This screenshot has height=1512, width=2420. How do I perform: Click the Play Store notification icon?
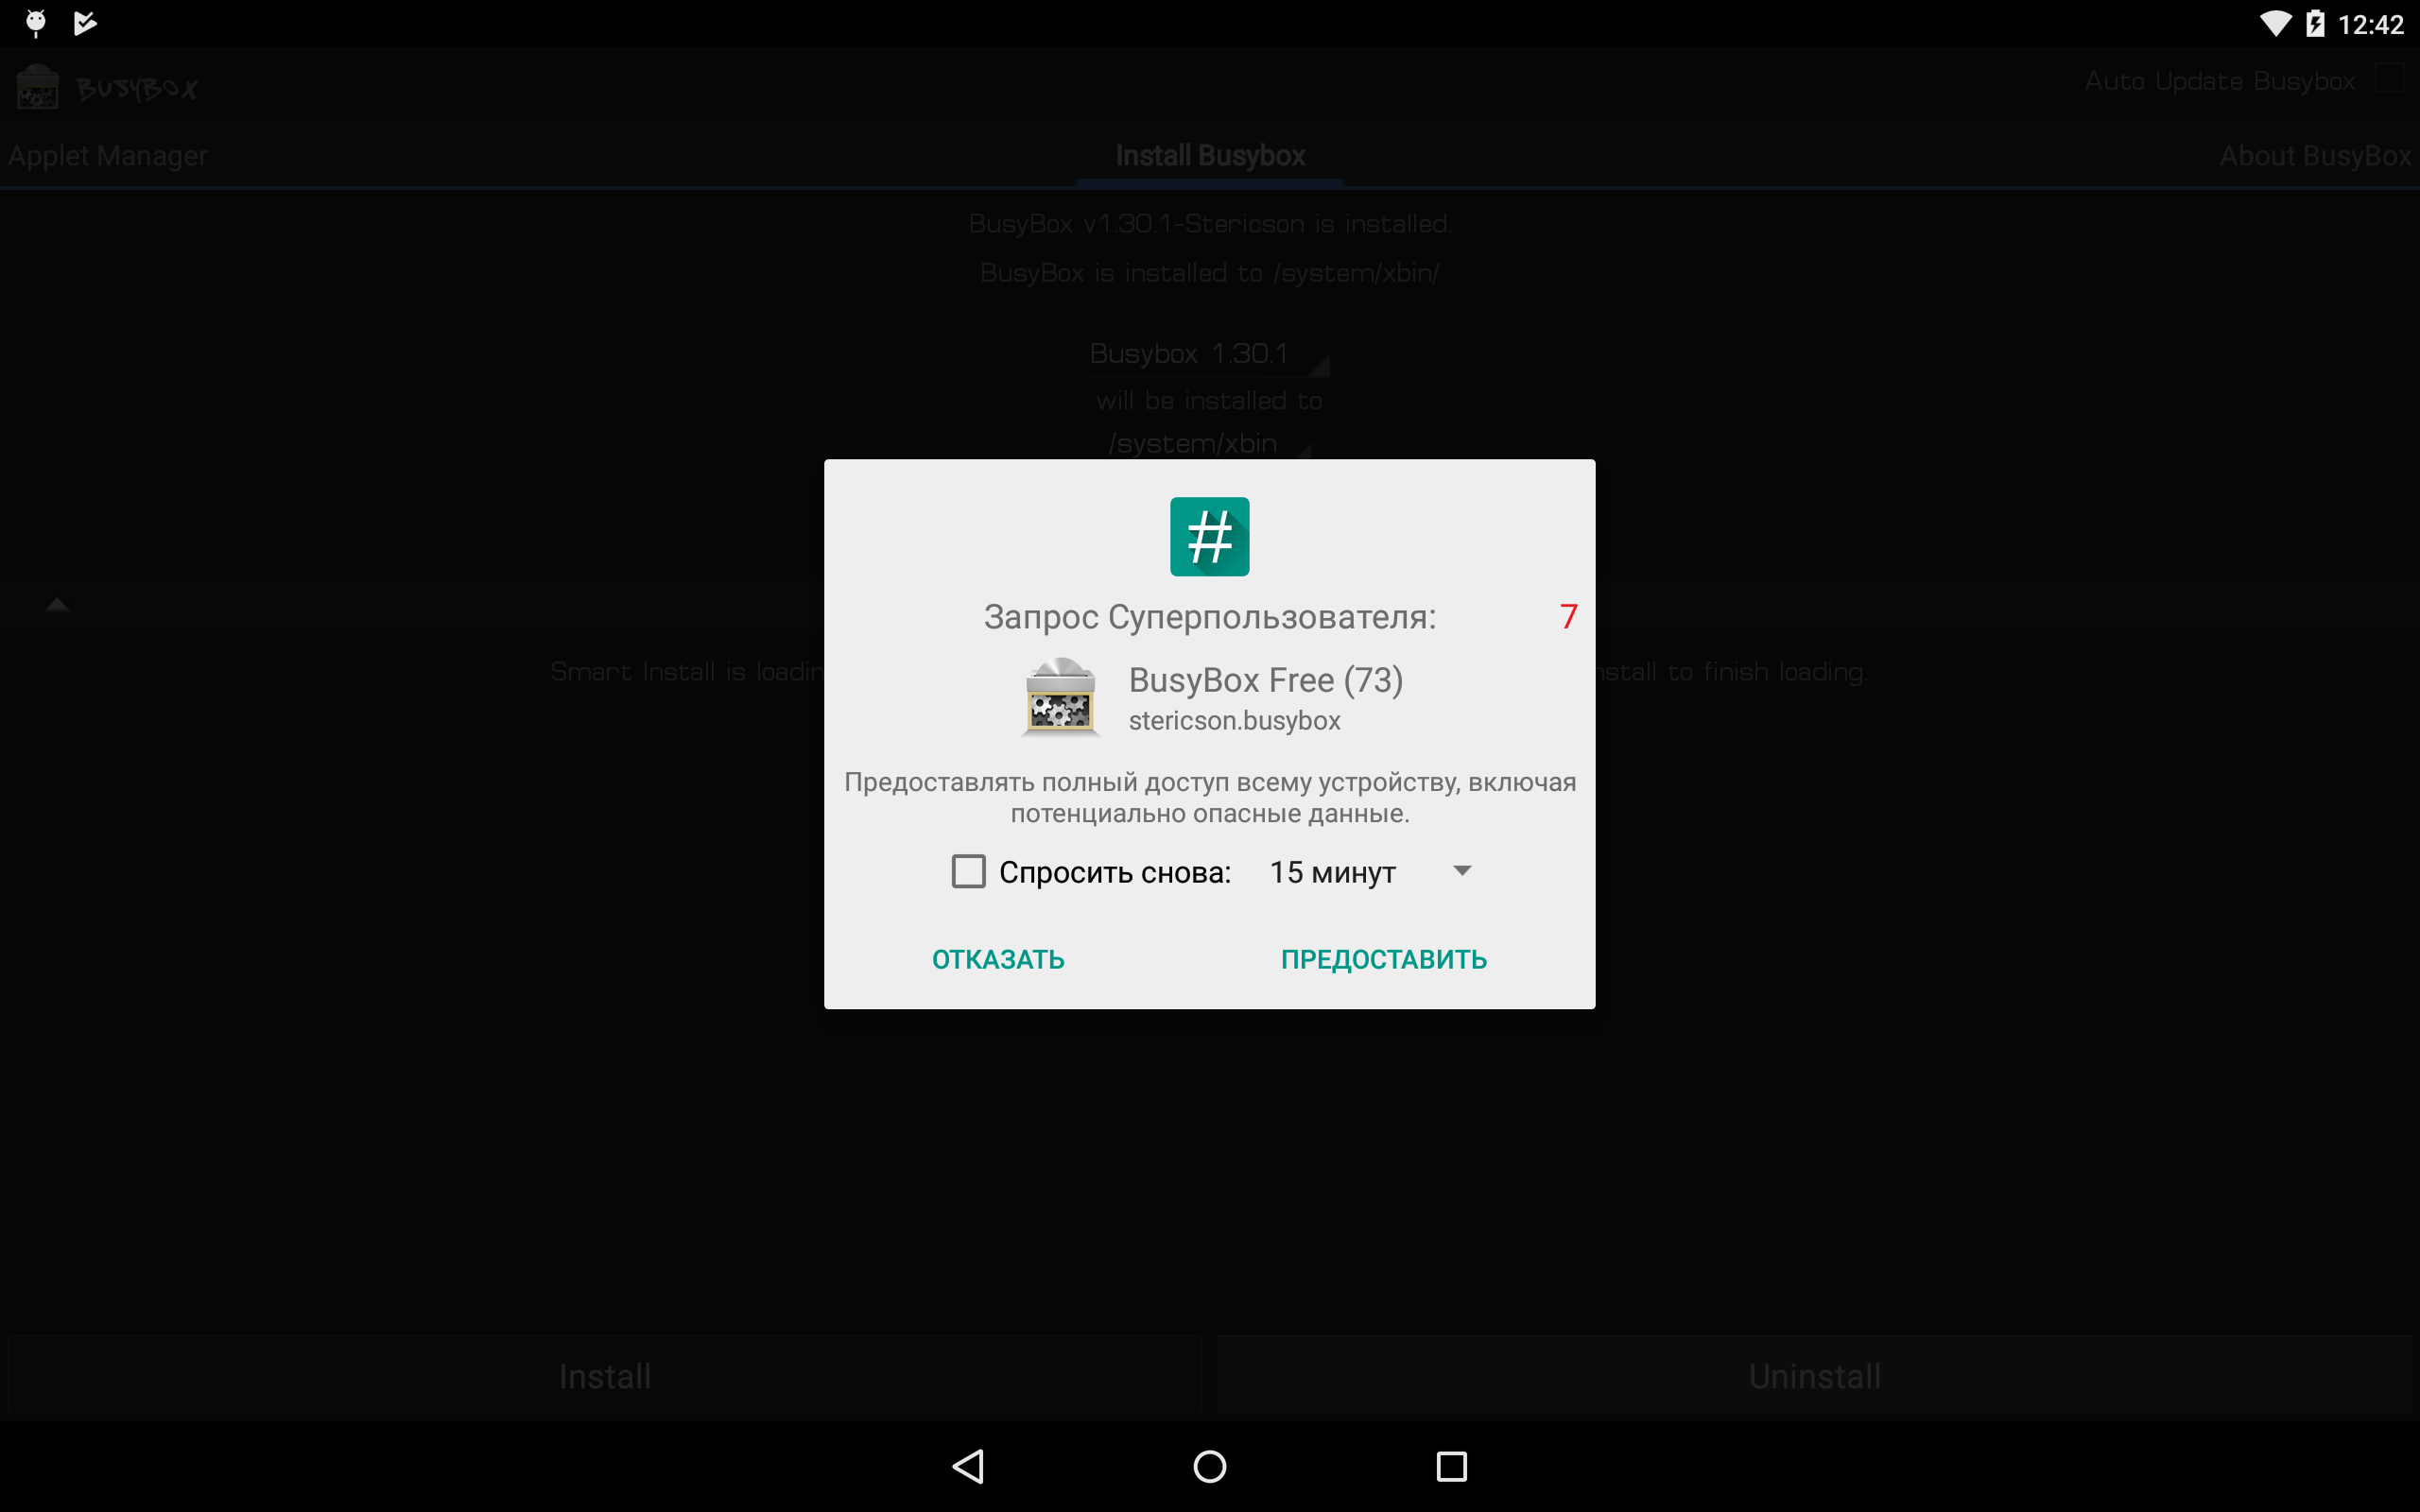(x=86, y=23)
